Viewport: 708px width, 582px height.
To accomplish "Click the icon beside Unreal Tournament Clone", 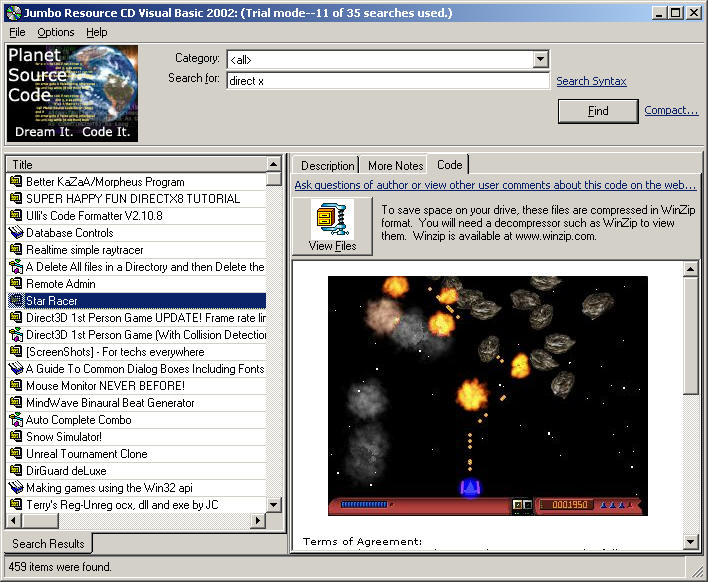I will tap(16, 453).
